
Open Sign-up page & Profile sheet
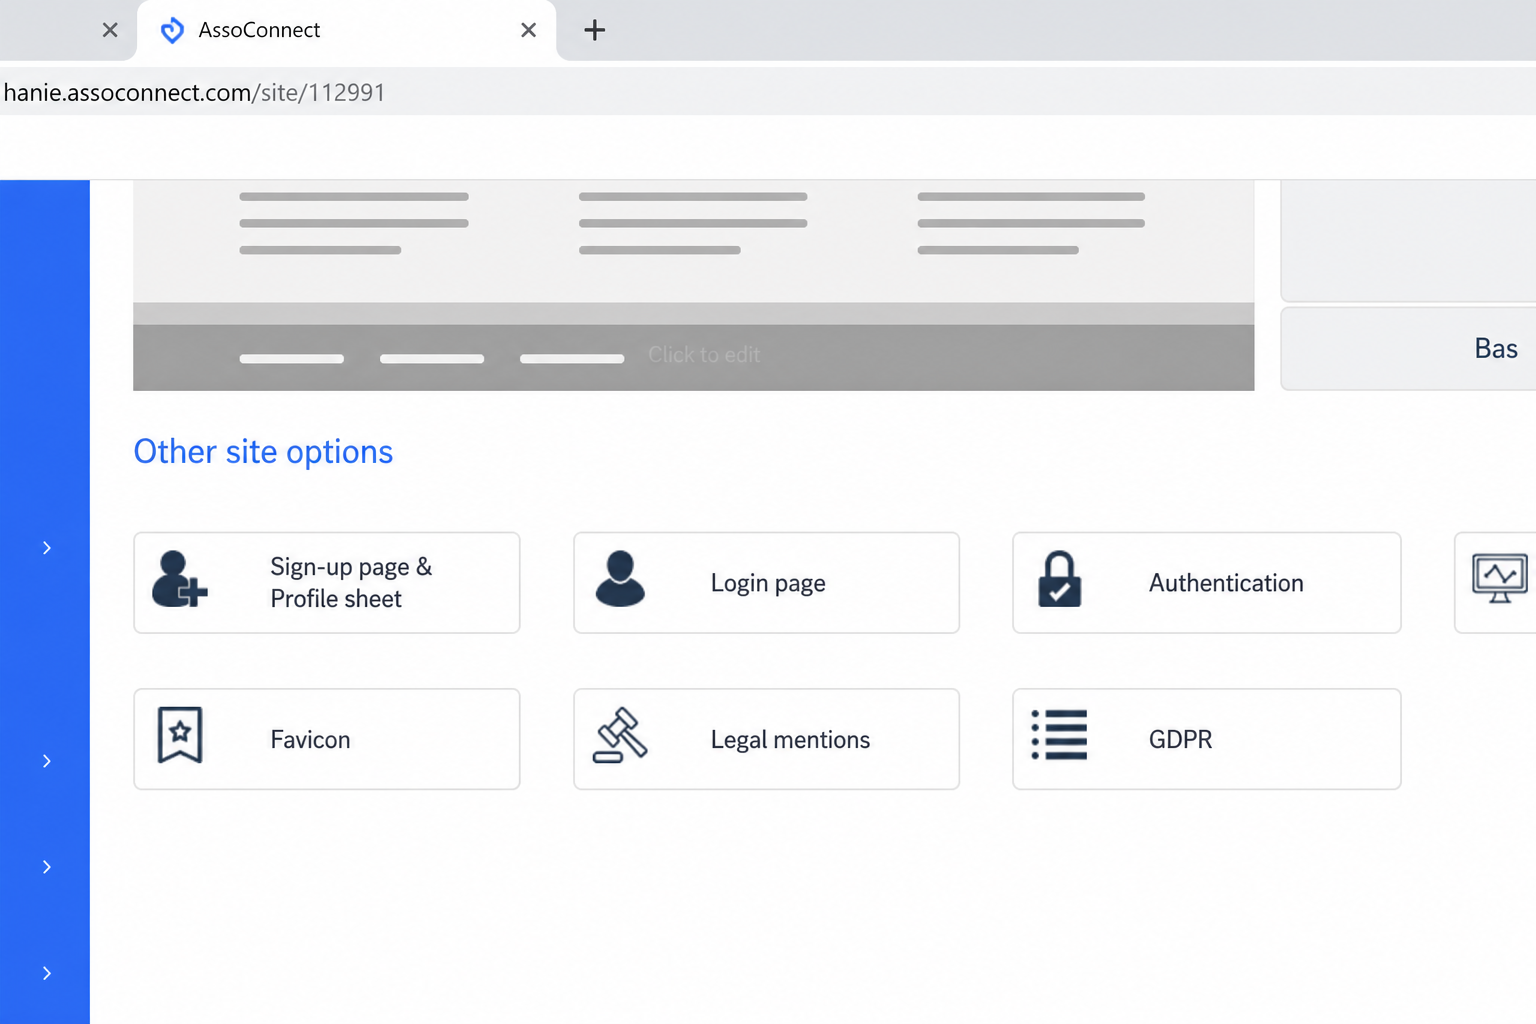(327, 583)
